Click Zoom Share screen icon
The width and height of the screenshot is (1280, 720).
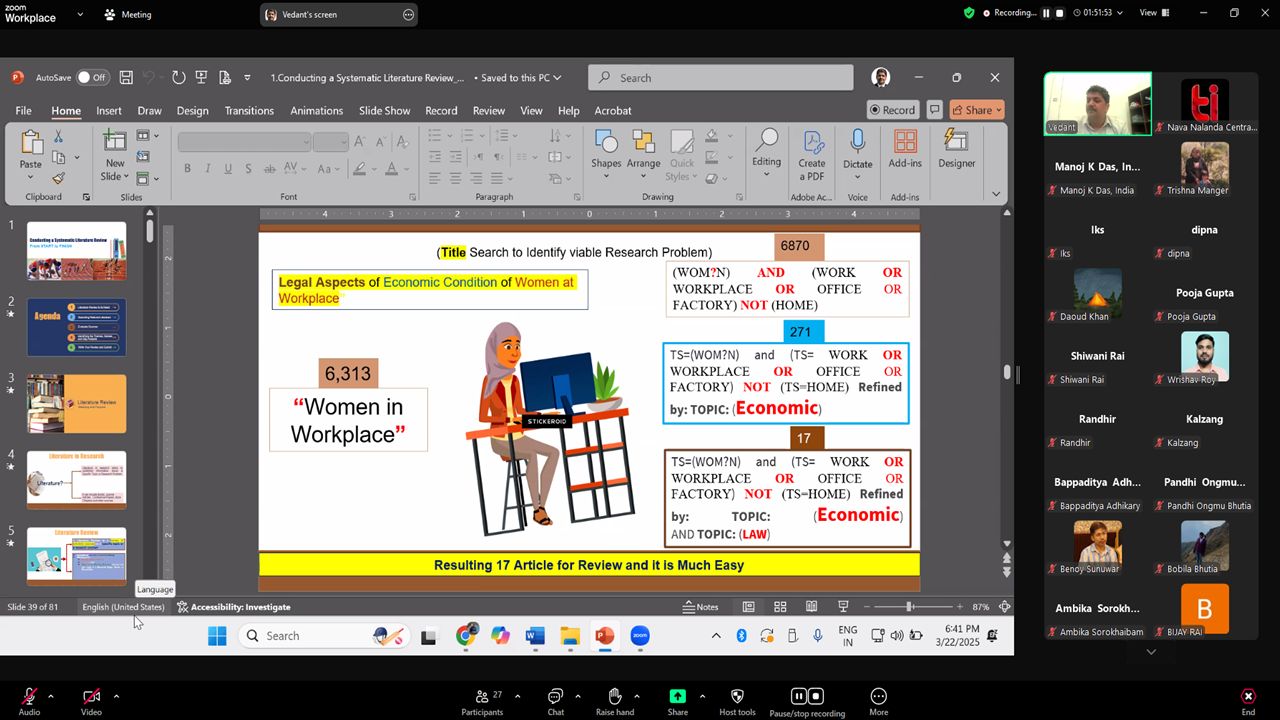(x=677, y=697)
